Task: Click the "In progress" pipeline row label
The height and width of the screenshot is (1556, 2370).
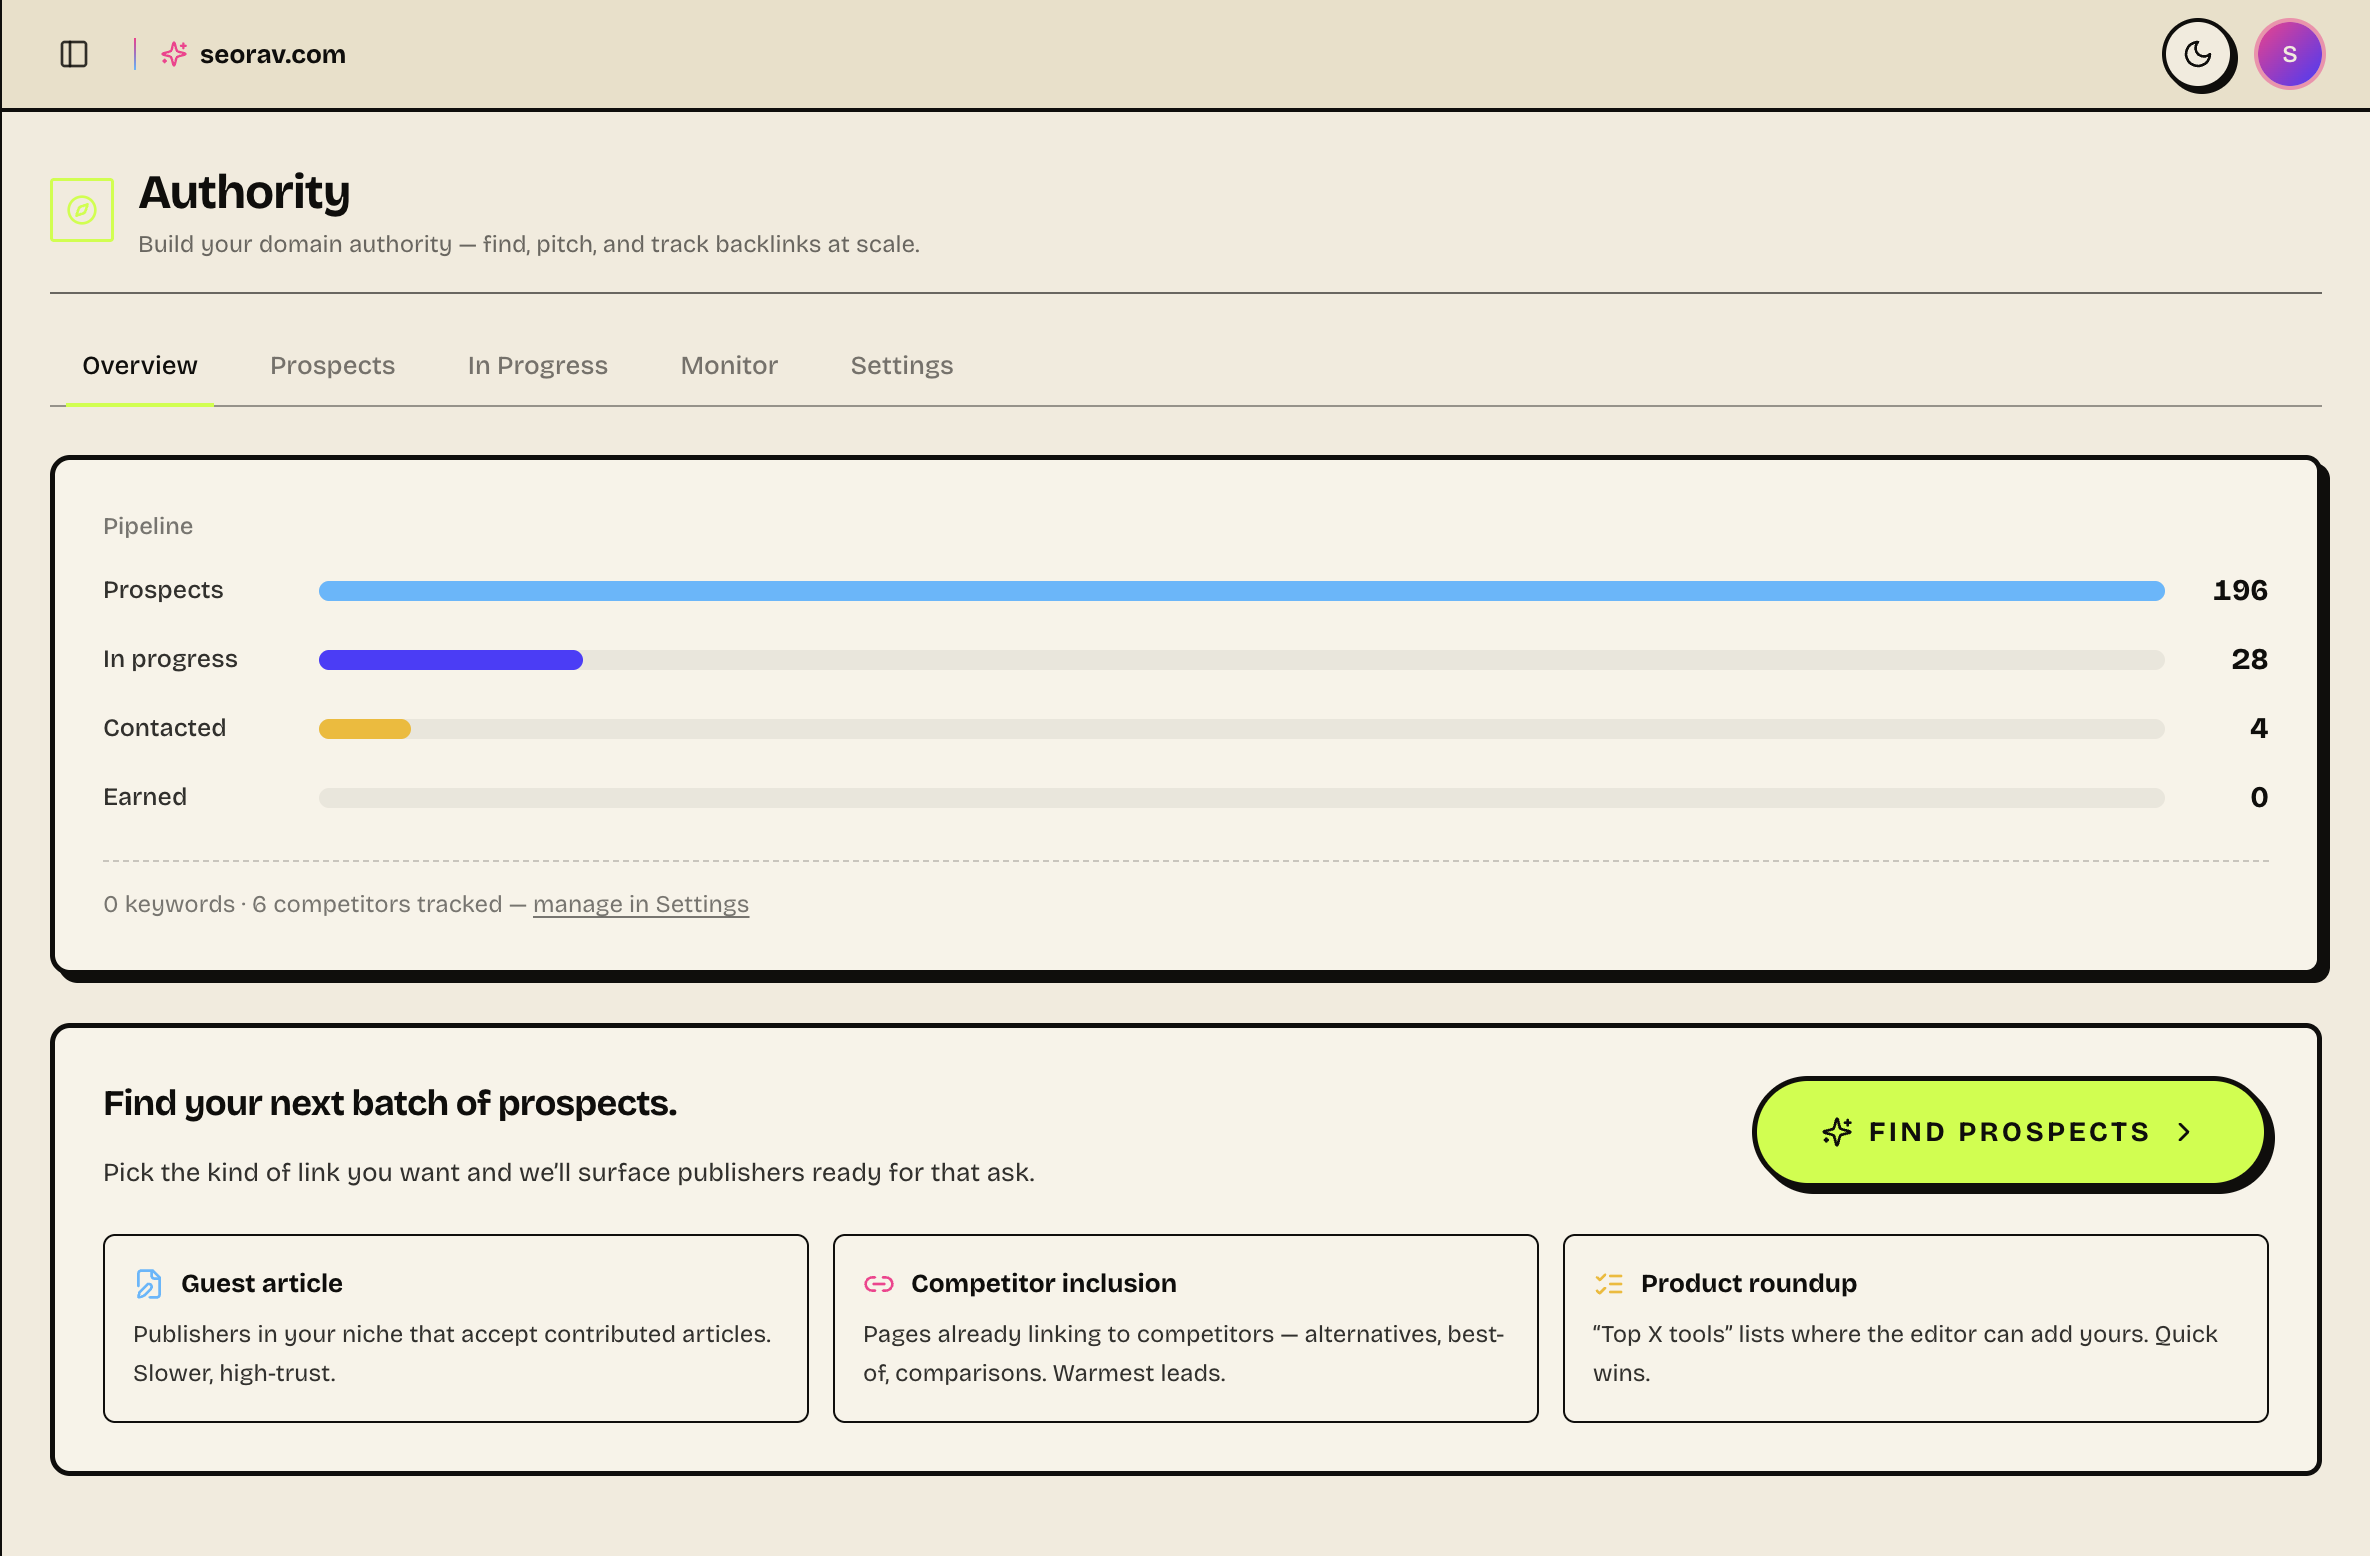Action: pyautogui.click(x=170, y=659)
